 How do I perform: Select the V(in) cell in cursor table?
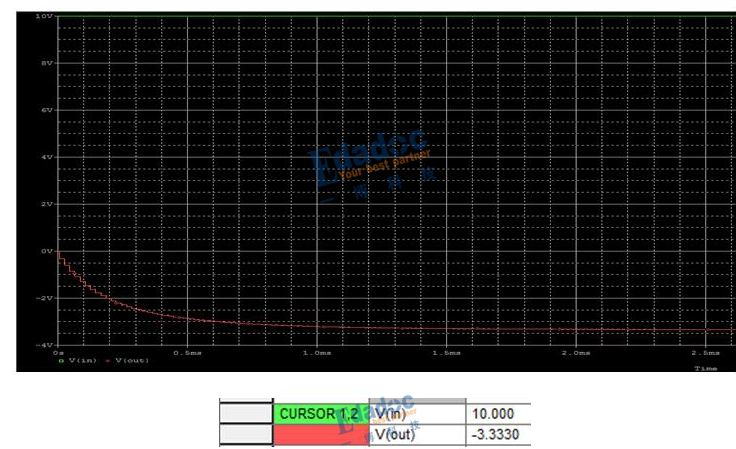417,414
